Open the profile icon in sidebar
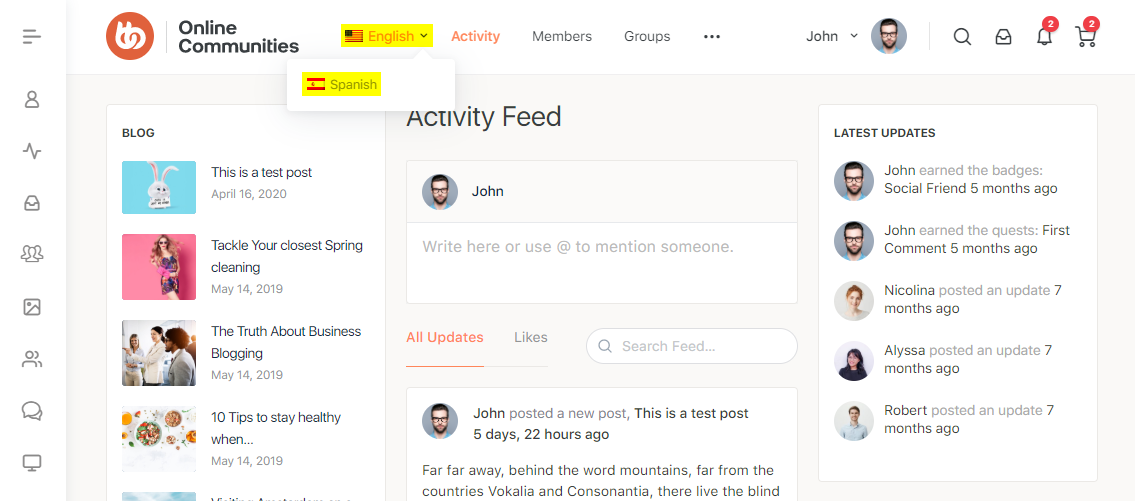 tap(32, 99)
